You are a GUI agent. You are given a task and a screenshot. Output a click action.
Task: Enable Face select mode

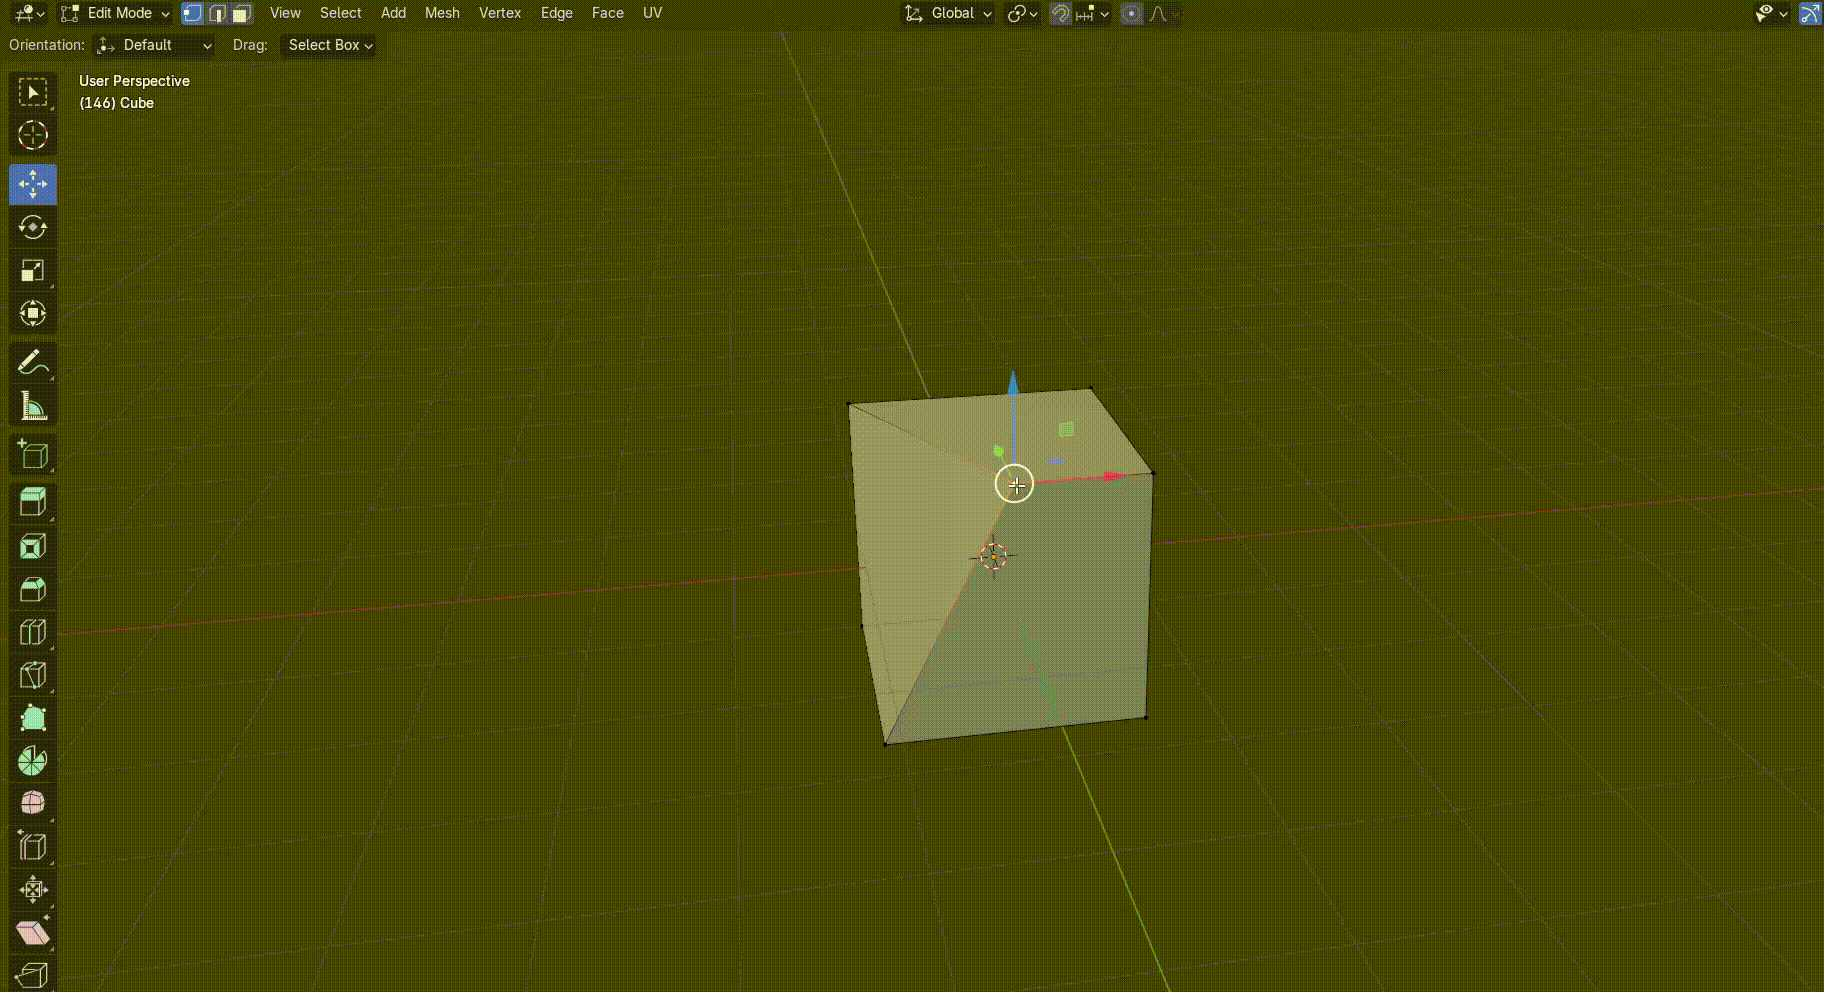point(241,13)
